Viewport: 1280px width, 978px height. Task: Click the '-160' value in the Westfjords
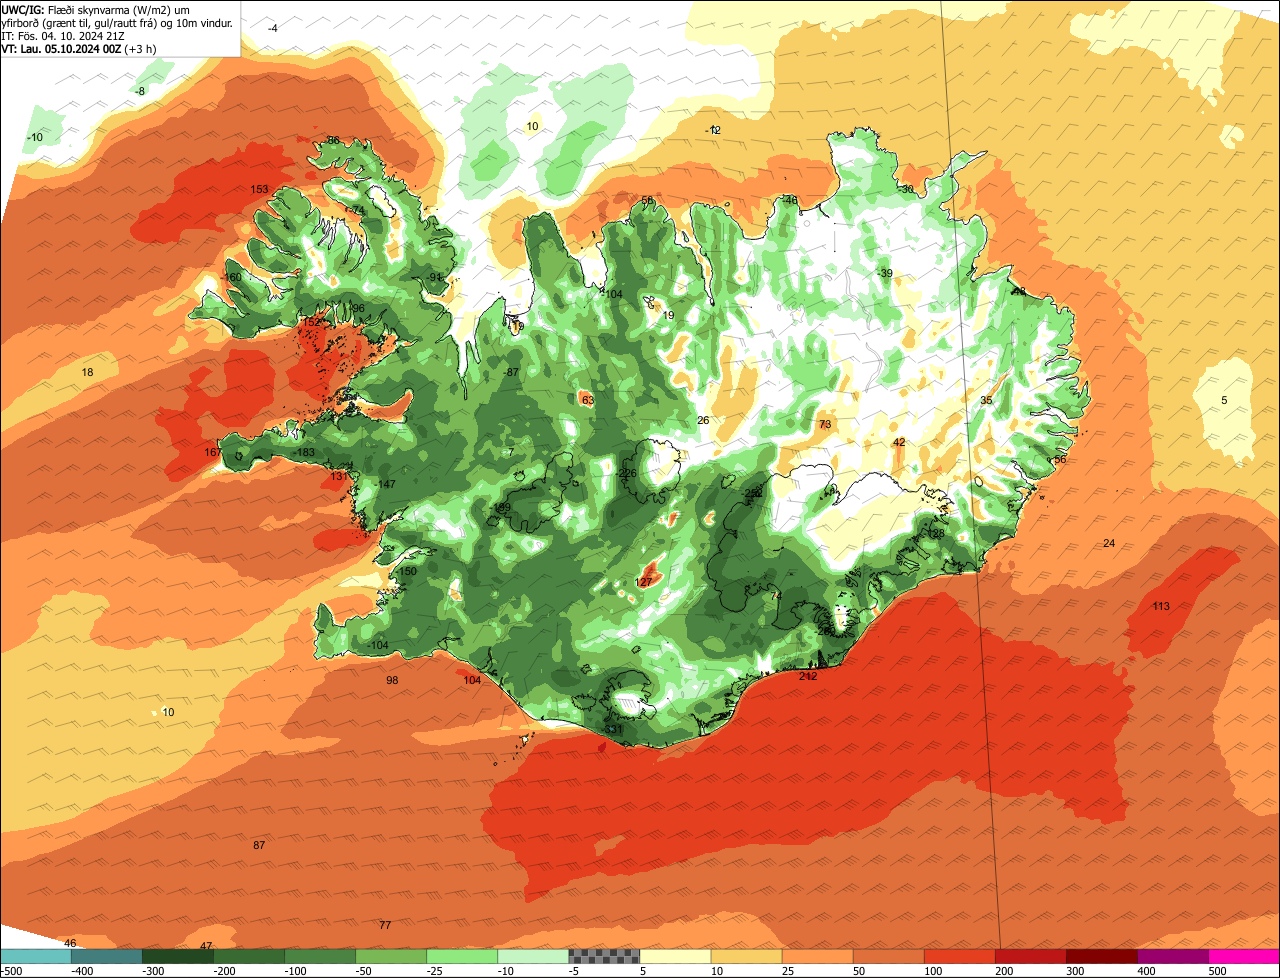(230, 277)
